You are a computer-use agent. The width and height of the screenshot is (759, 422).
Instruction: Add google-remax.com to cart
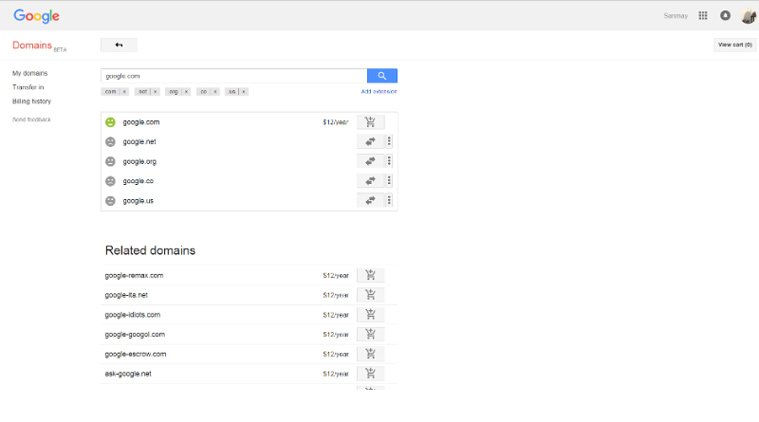(370, 275)
